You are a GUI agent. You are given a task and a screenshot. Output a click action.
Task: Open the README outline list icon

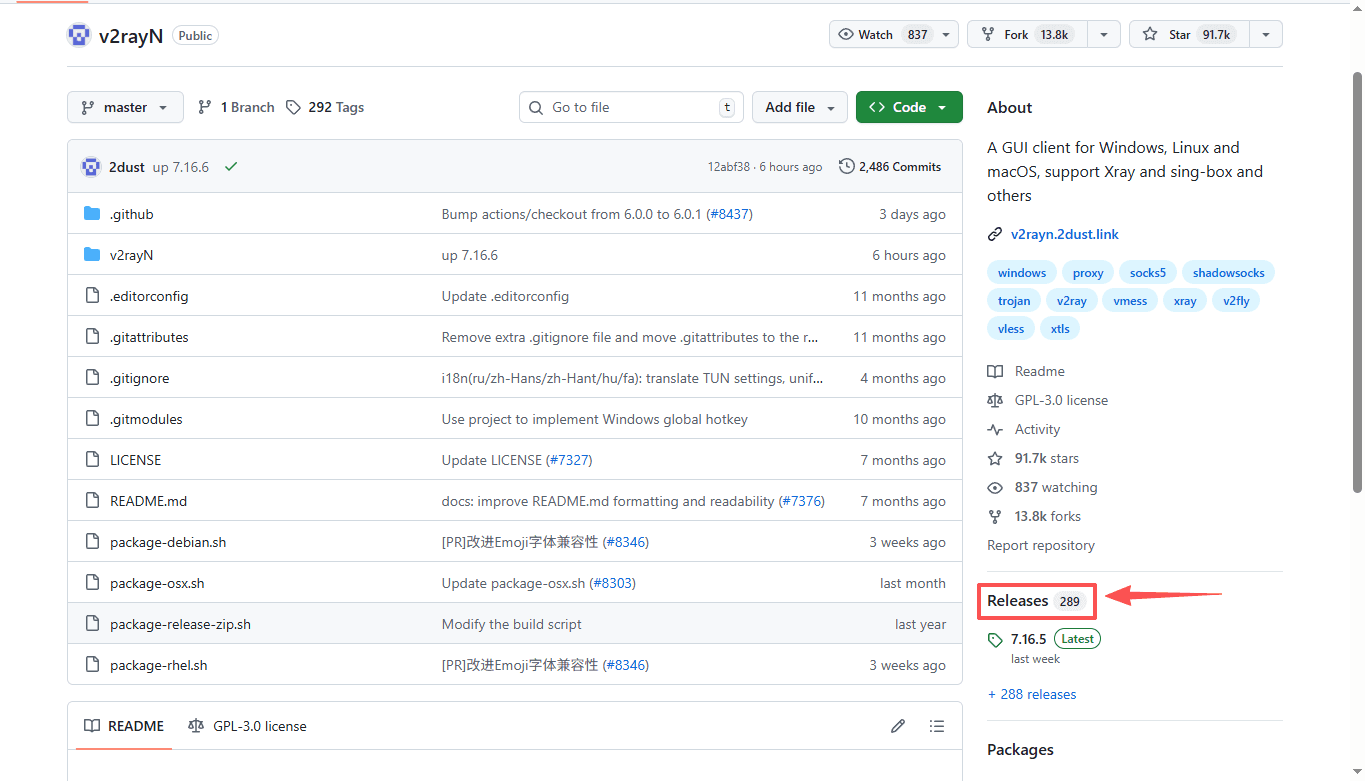[x=936, y=726]
